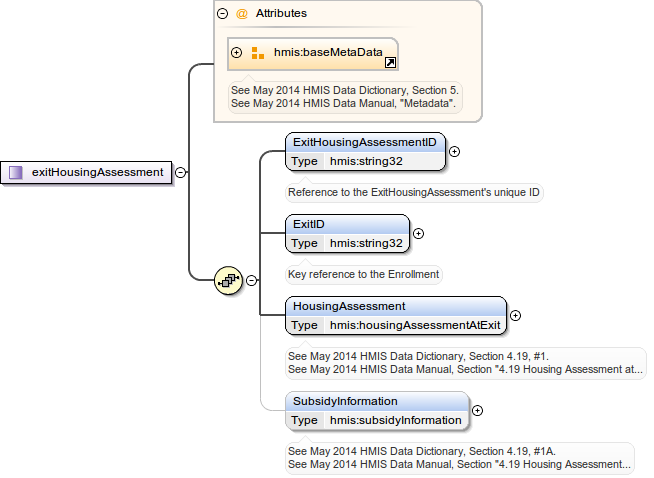Image resolution: width=654 pixels, height=478 pixels.
Task: Collapse the sequence compositor children
Action: pyautogui.click(x=251, y=281)
